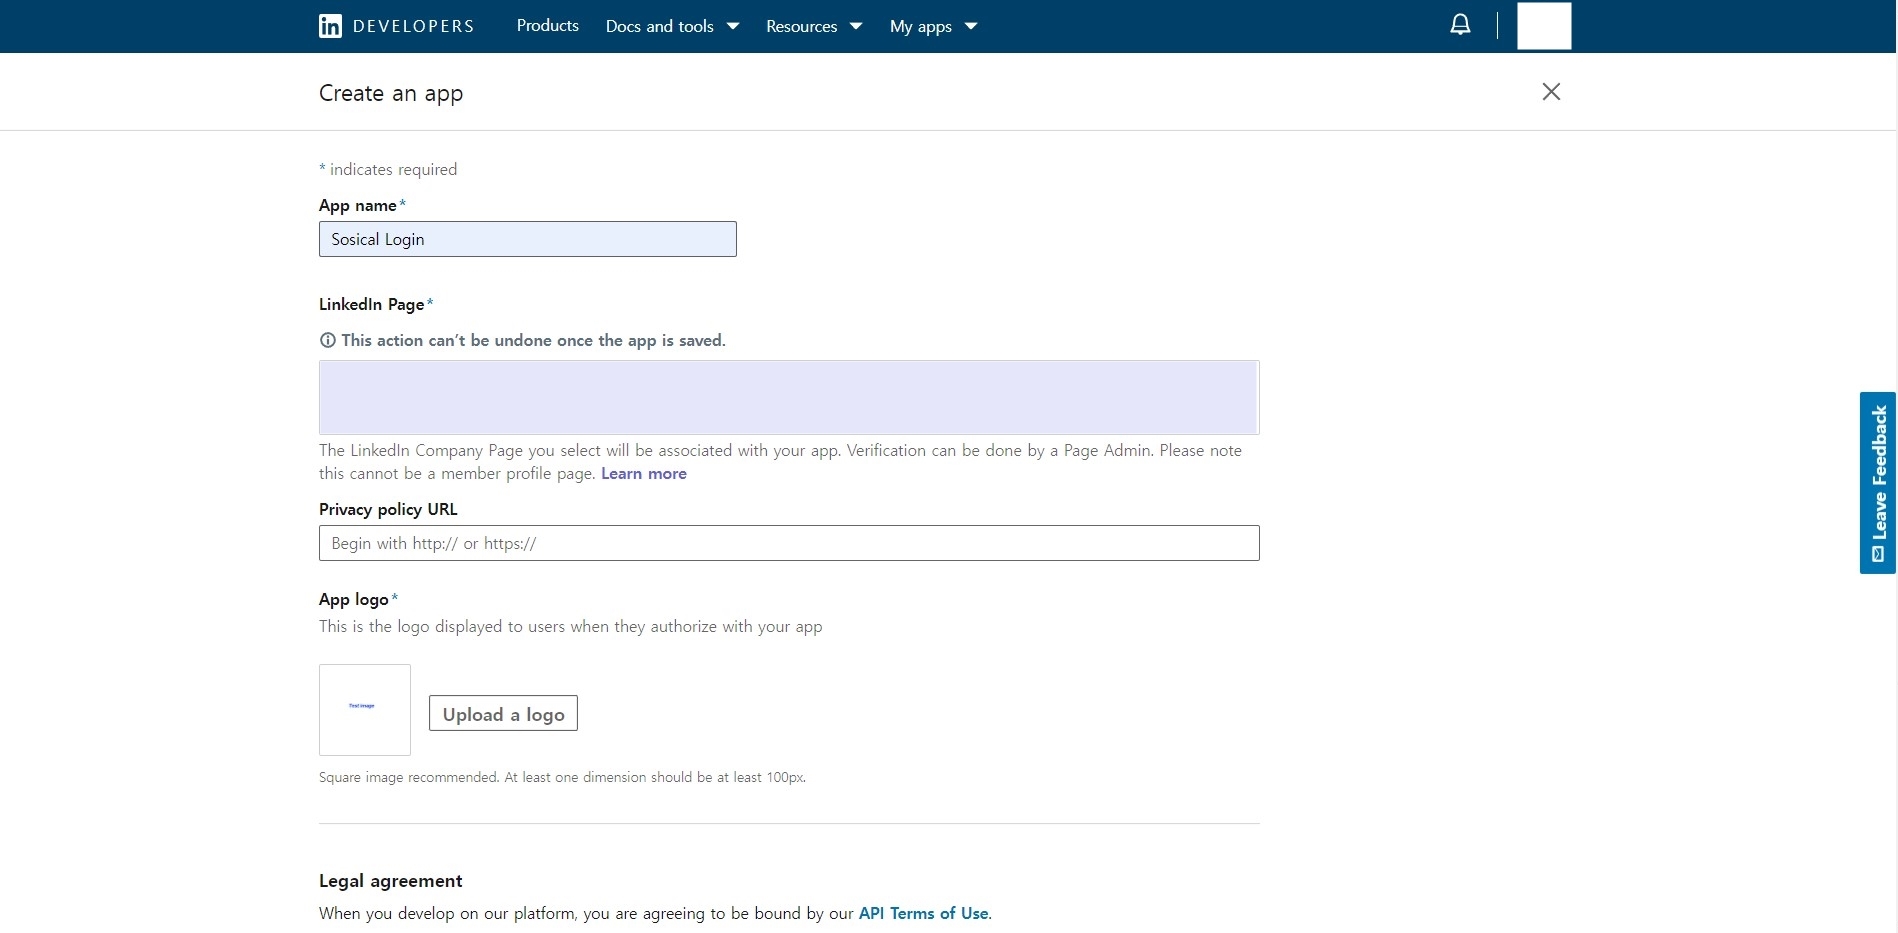Click the 'Legal agreement' heading text
Viewport: 1898px width, 933px height.
(390, 881)
